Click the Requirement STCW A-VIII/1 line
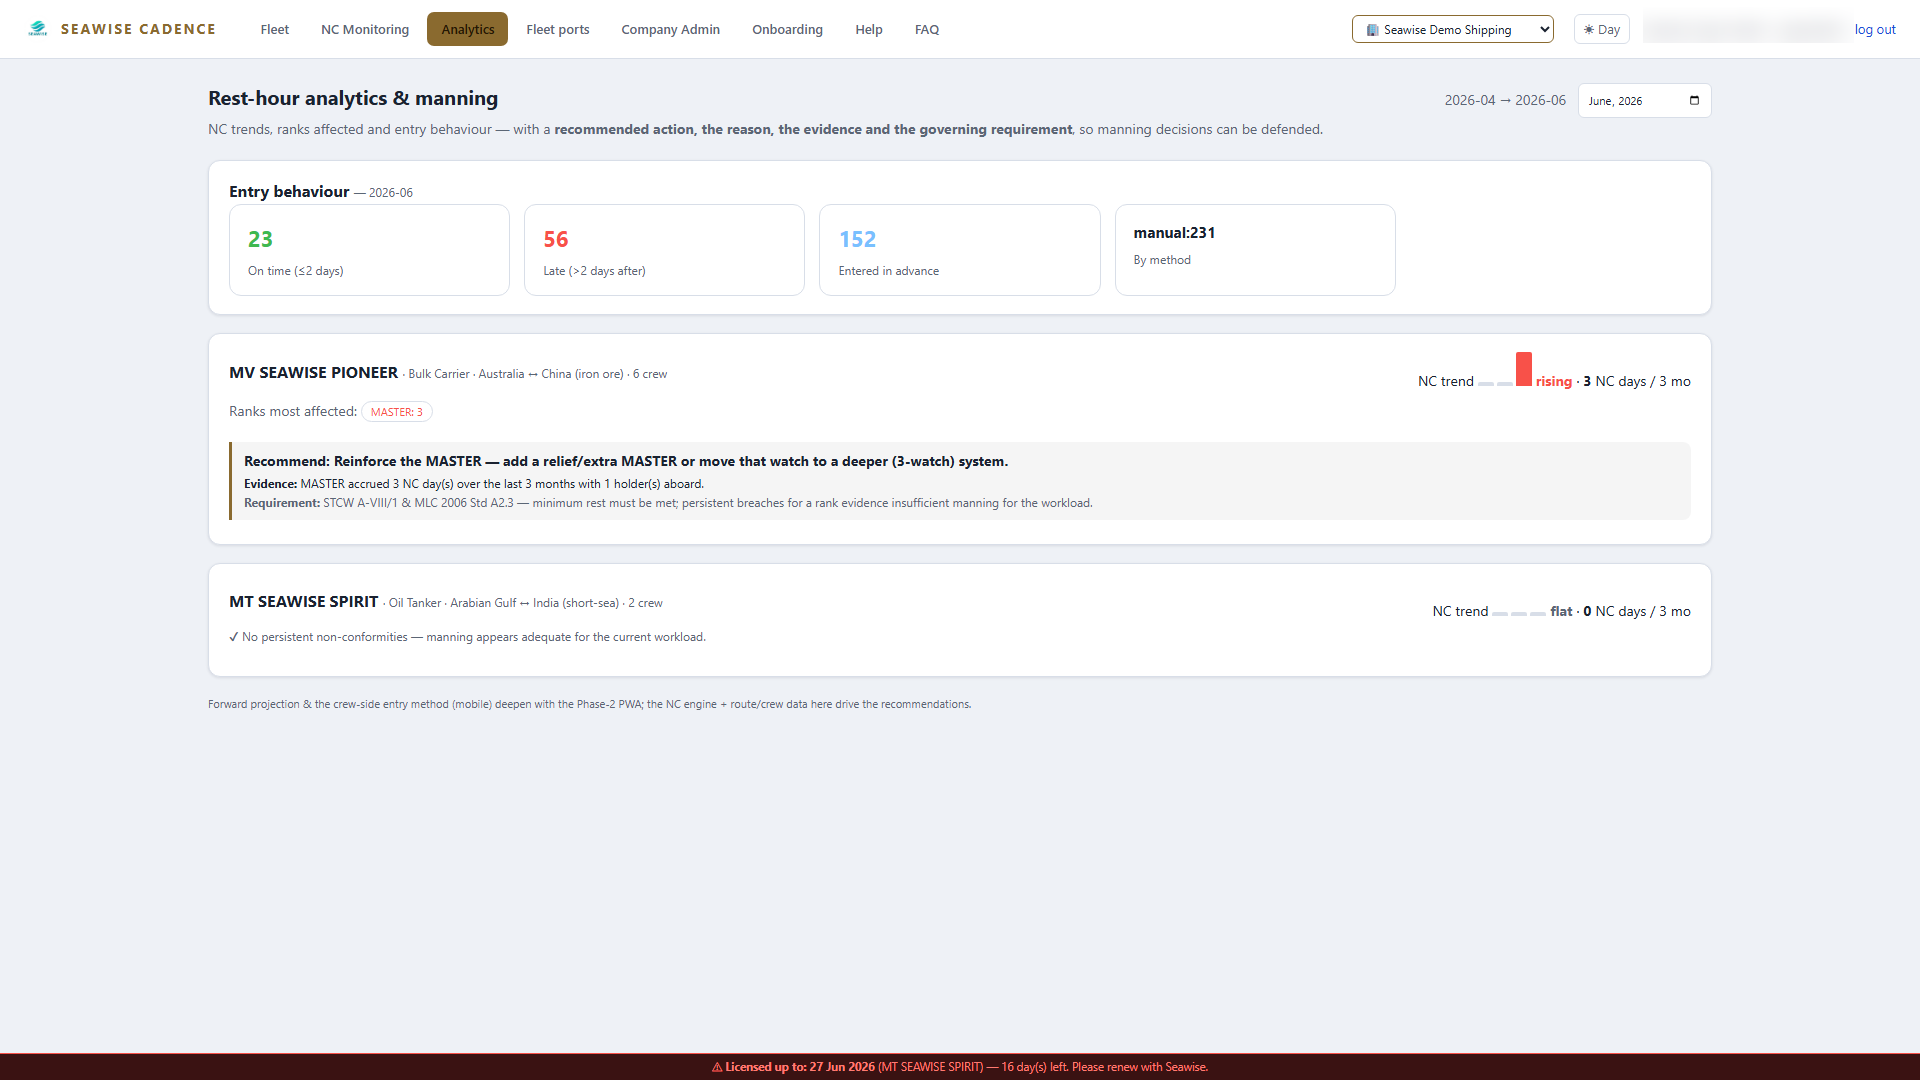Screen dimensions: 1920x1080 668,503
